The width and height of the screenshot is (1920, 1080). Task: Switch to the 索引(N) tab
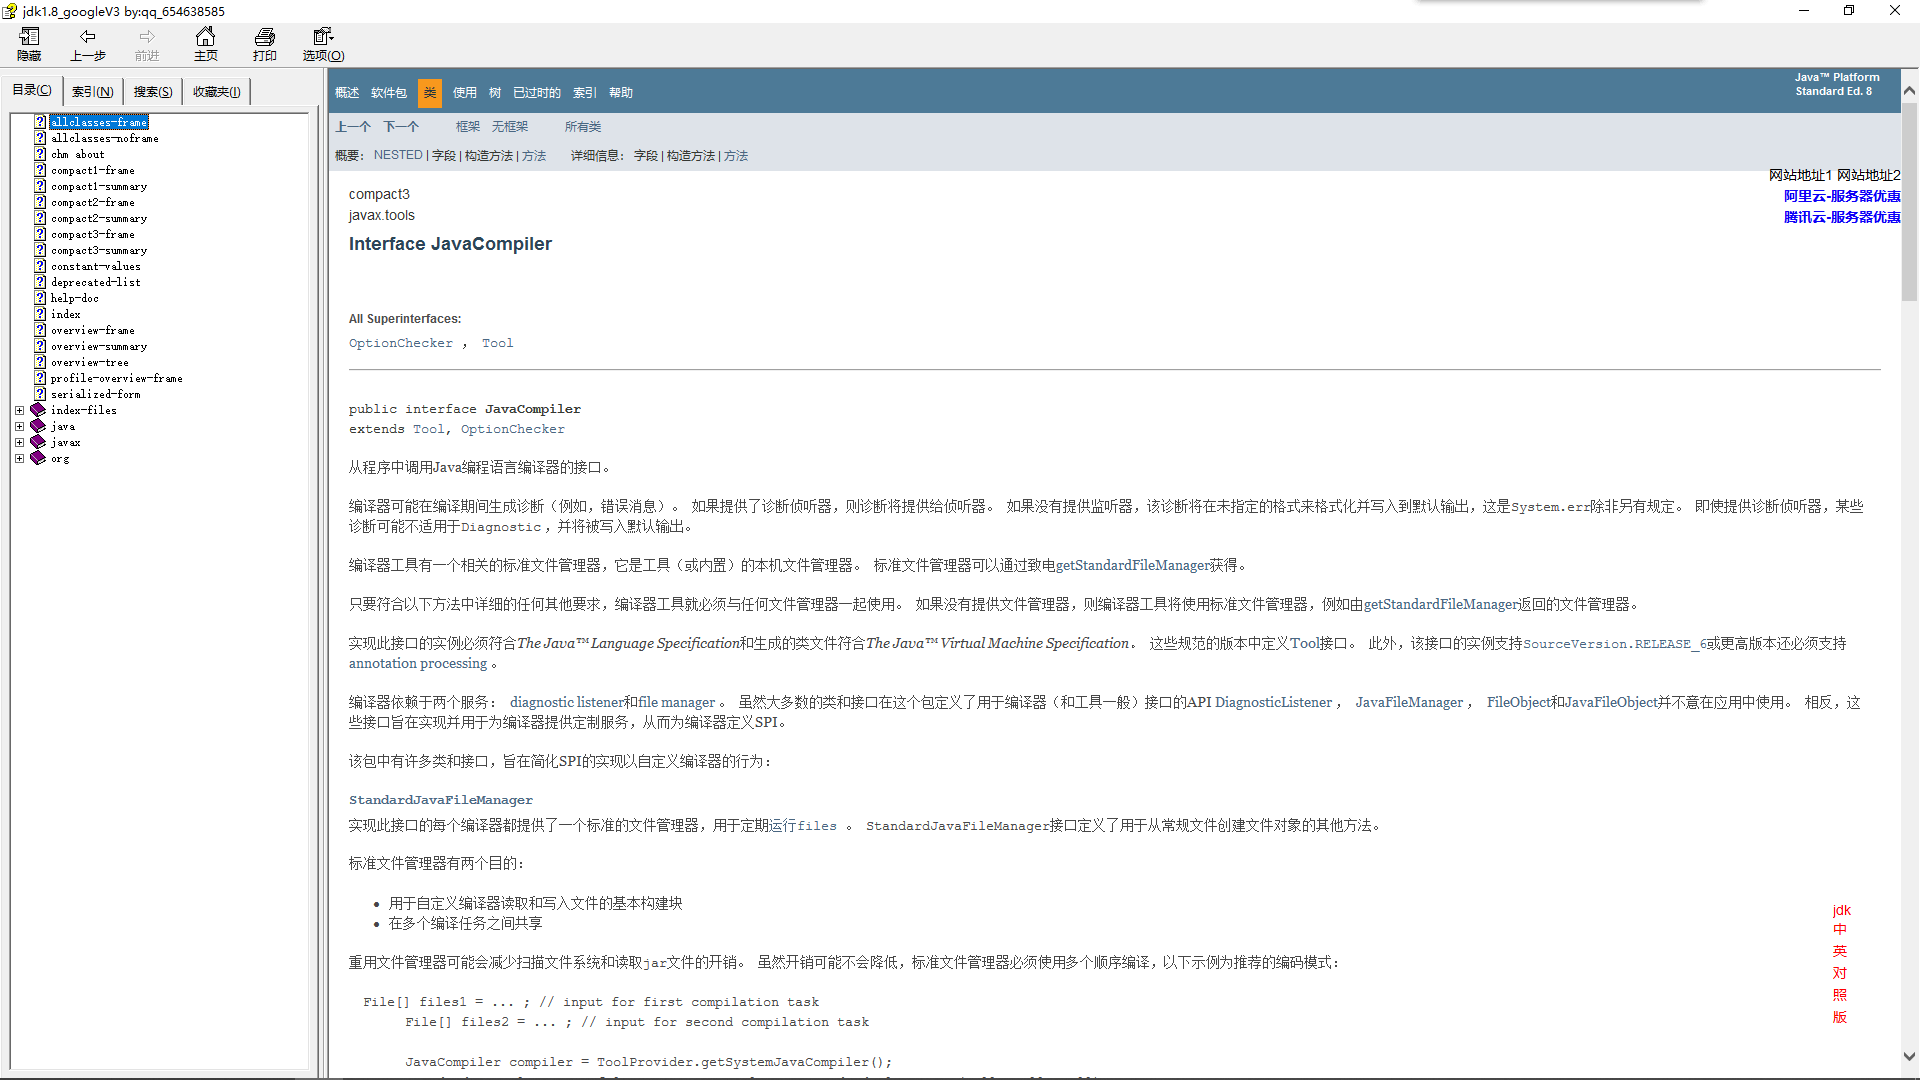[x=92, y=91]
